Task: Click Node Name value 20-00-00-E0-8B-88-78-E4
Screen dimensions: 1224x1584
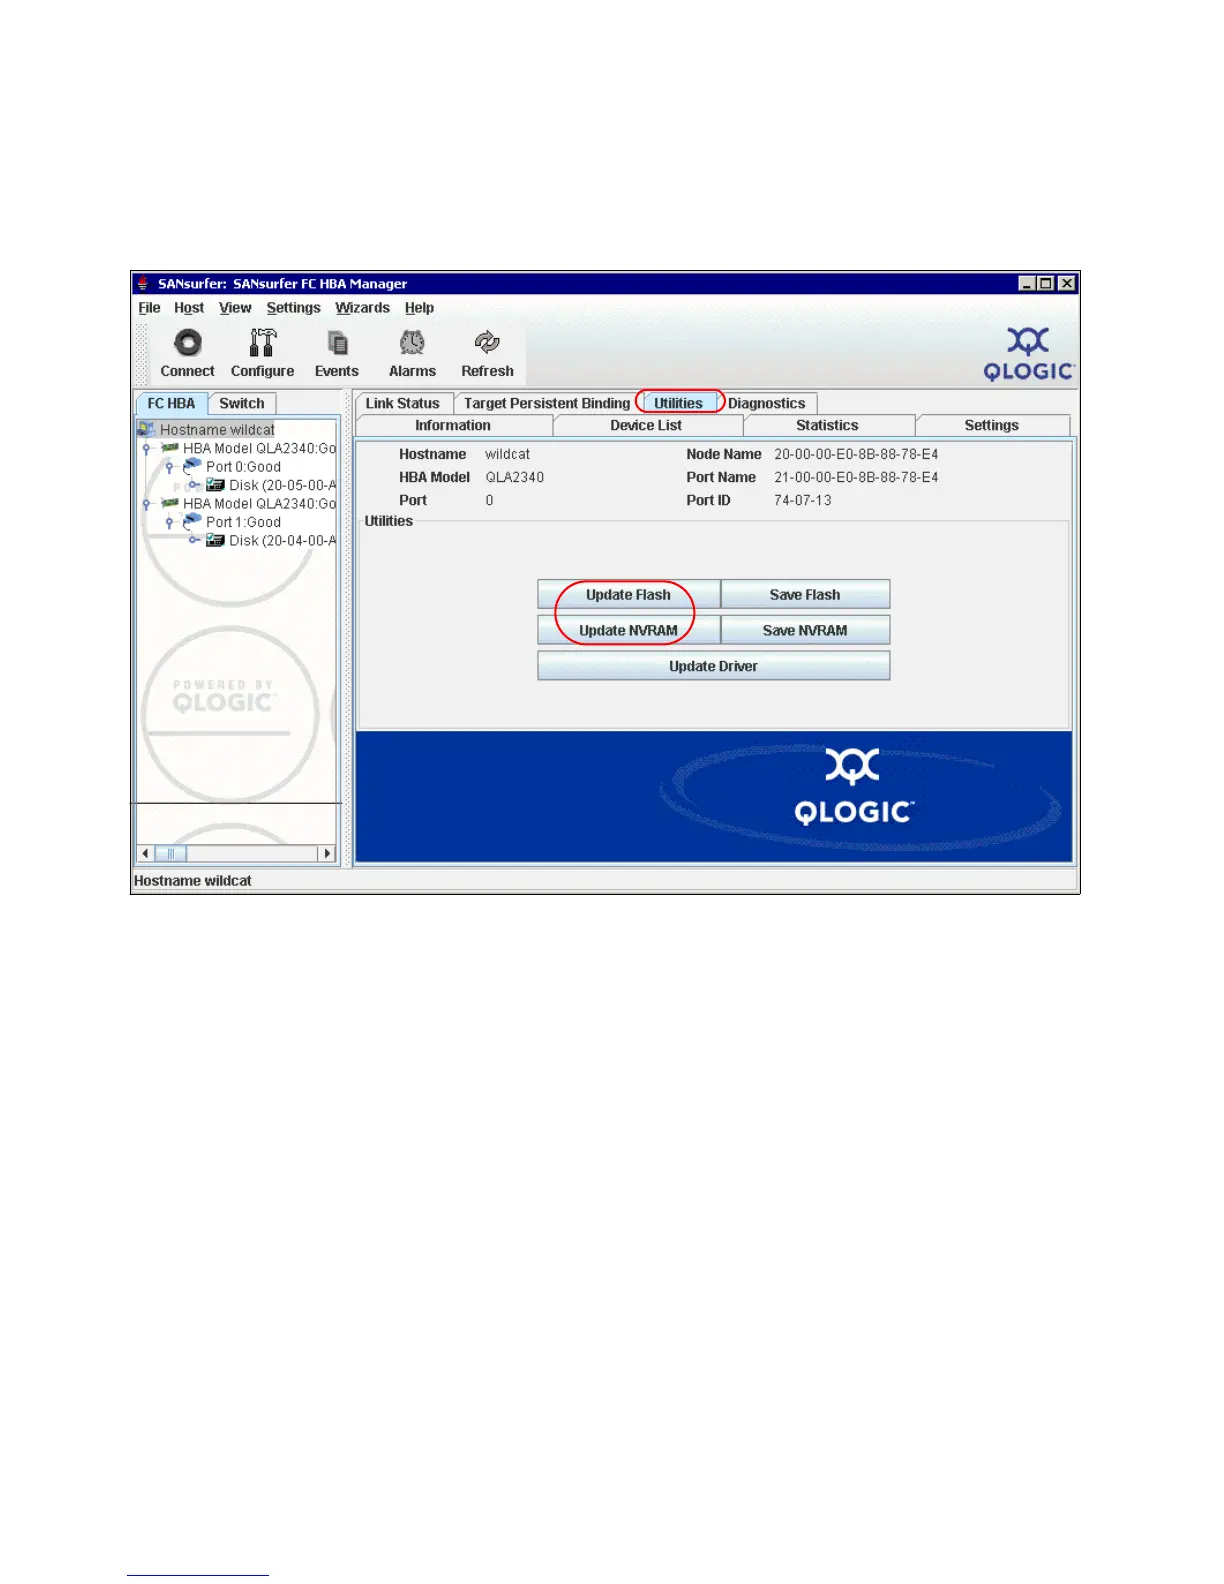Action: 856,454
